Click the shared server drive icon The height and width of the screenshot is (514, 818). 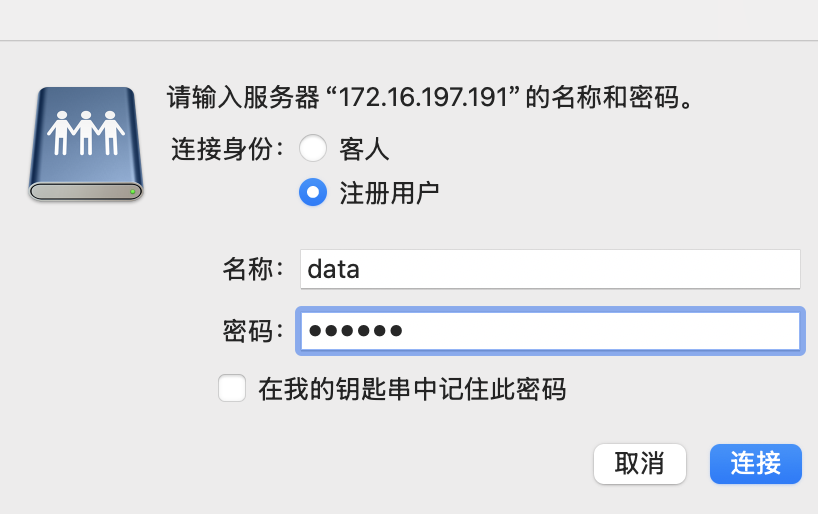(x=86, y=143)
